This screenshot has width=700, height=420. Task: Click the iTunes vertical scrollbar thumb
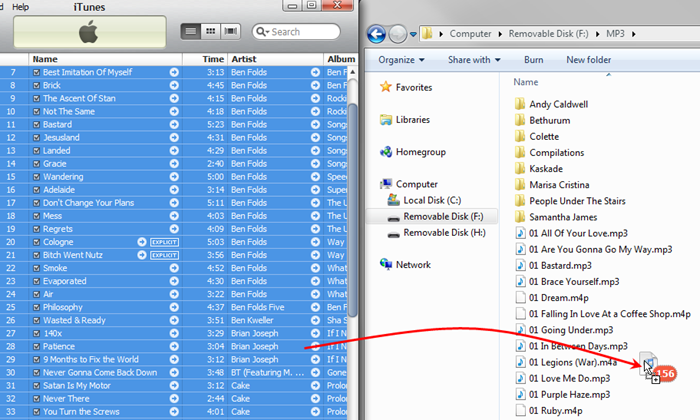[x=353, y=210]
